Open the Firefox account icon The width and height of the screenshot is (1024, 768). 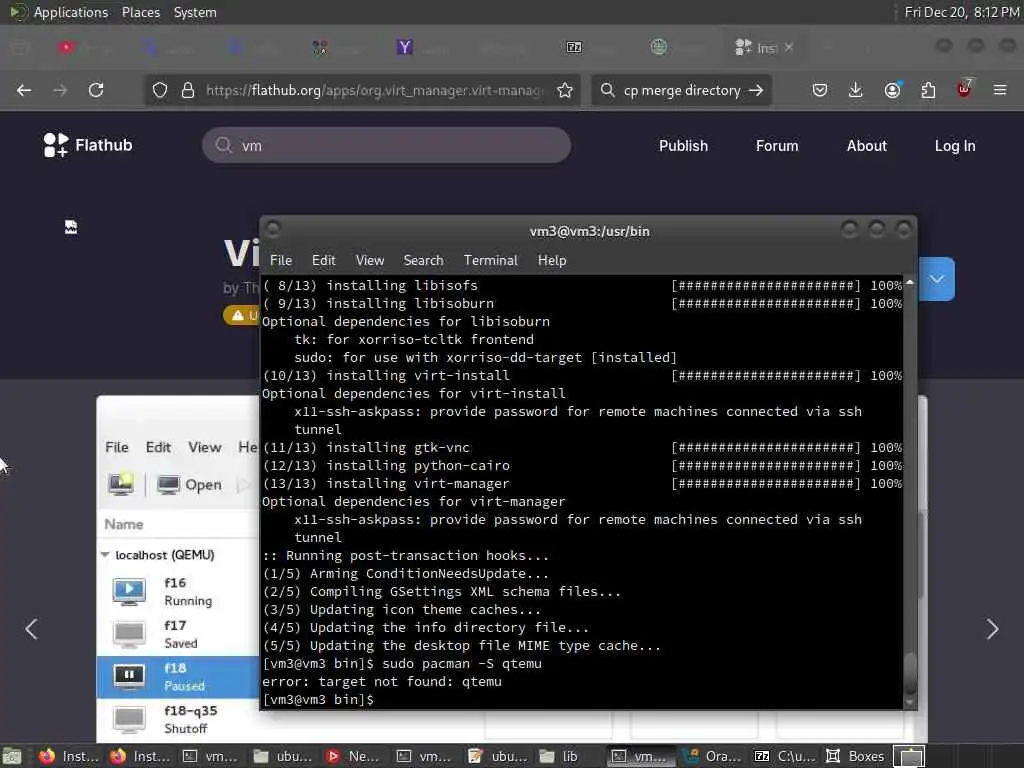892,90
